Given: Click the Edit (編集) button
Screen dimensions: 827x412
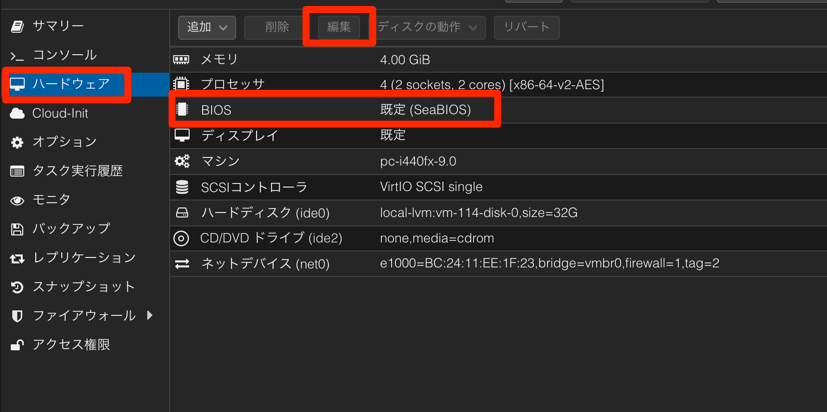Looking at the screenshot, I should [x=339, y=28].
